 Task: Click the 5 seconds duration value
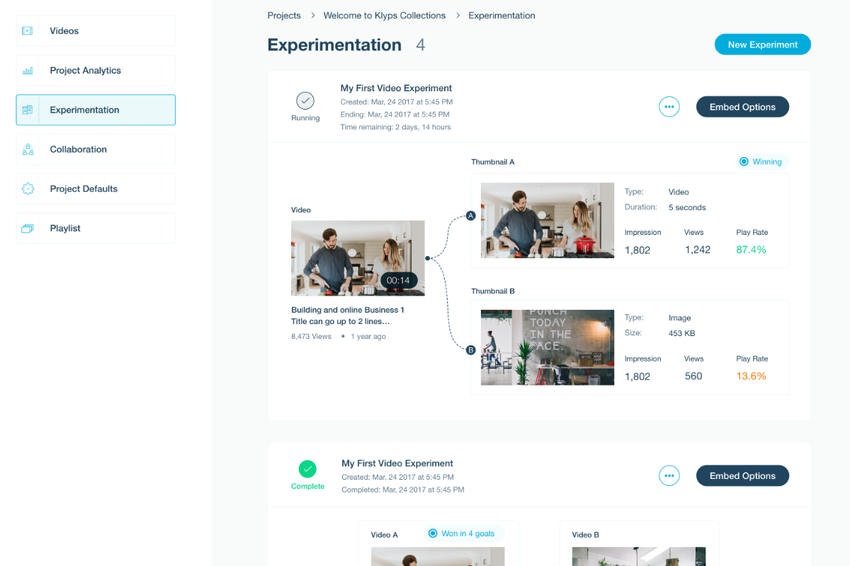coord(687,207)
